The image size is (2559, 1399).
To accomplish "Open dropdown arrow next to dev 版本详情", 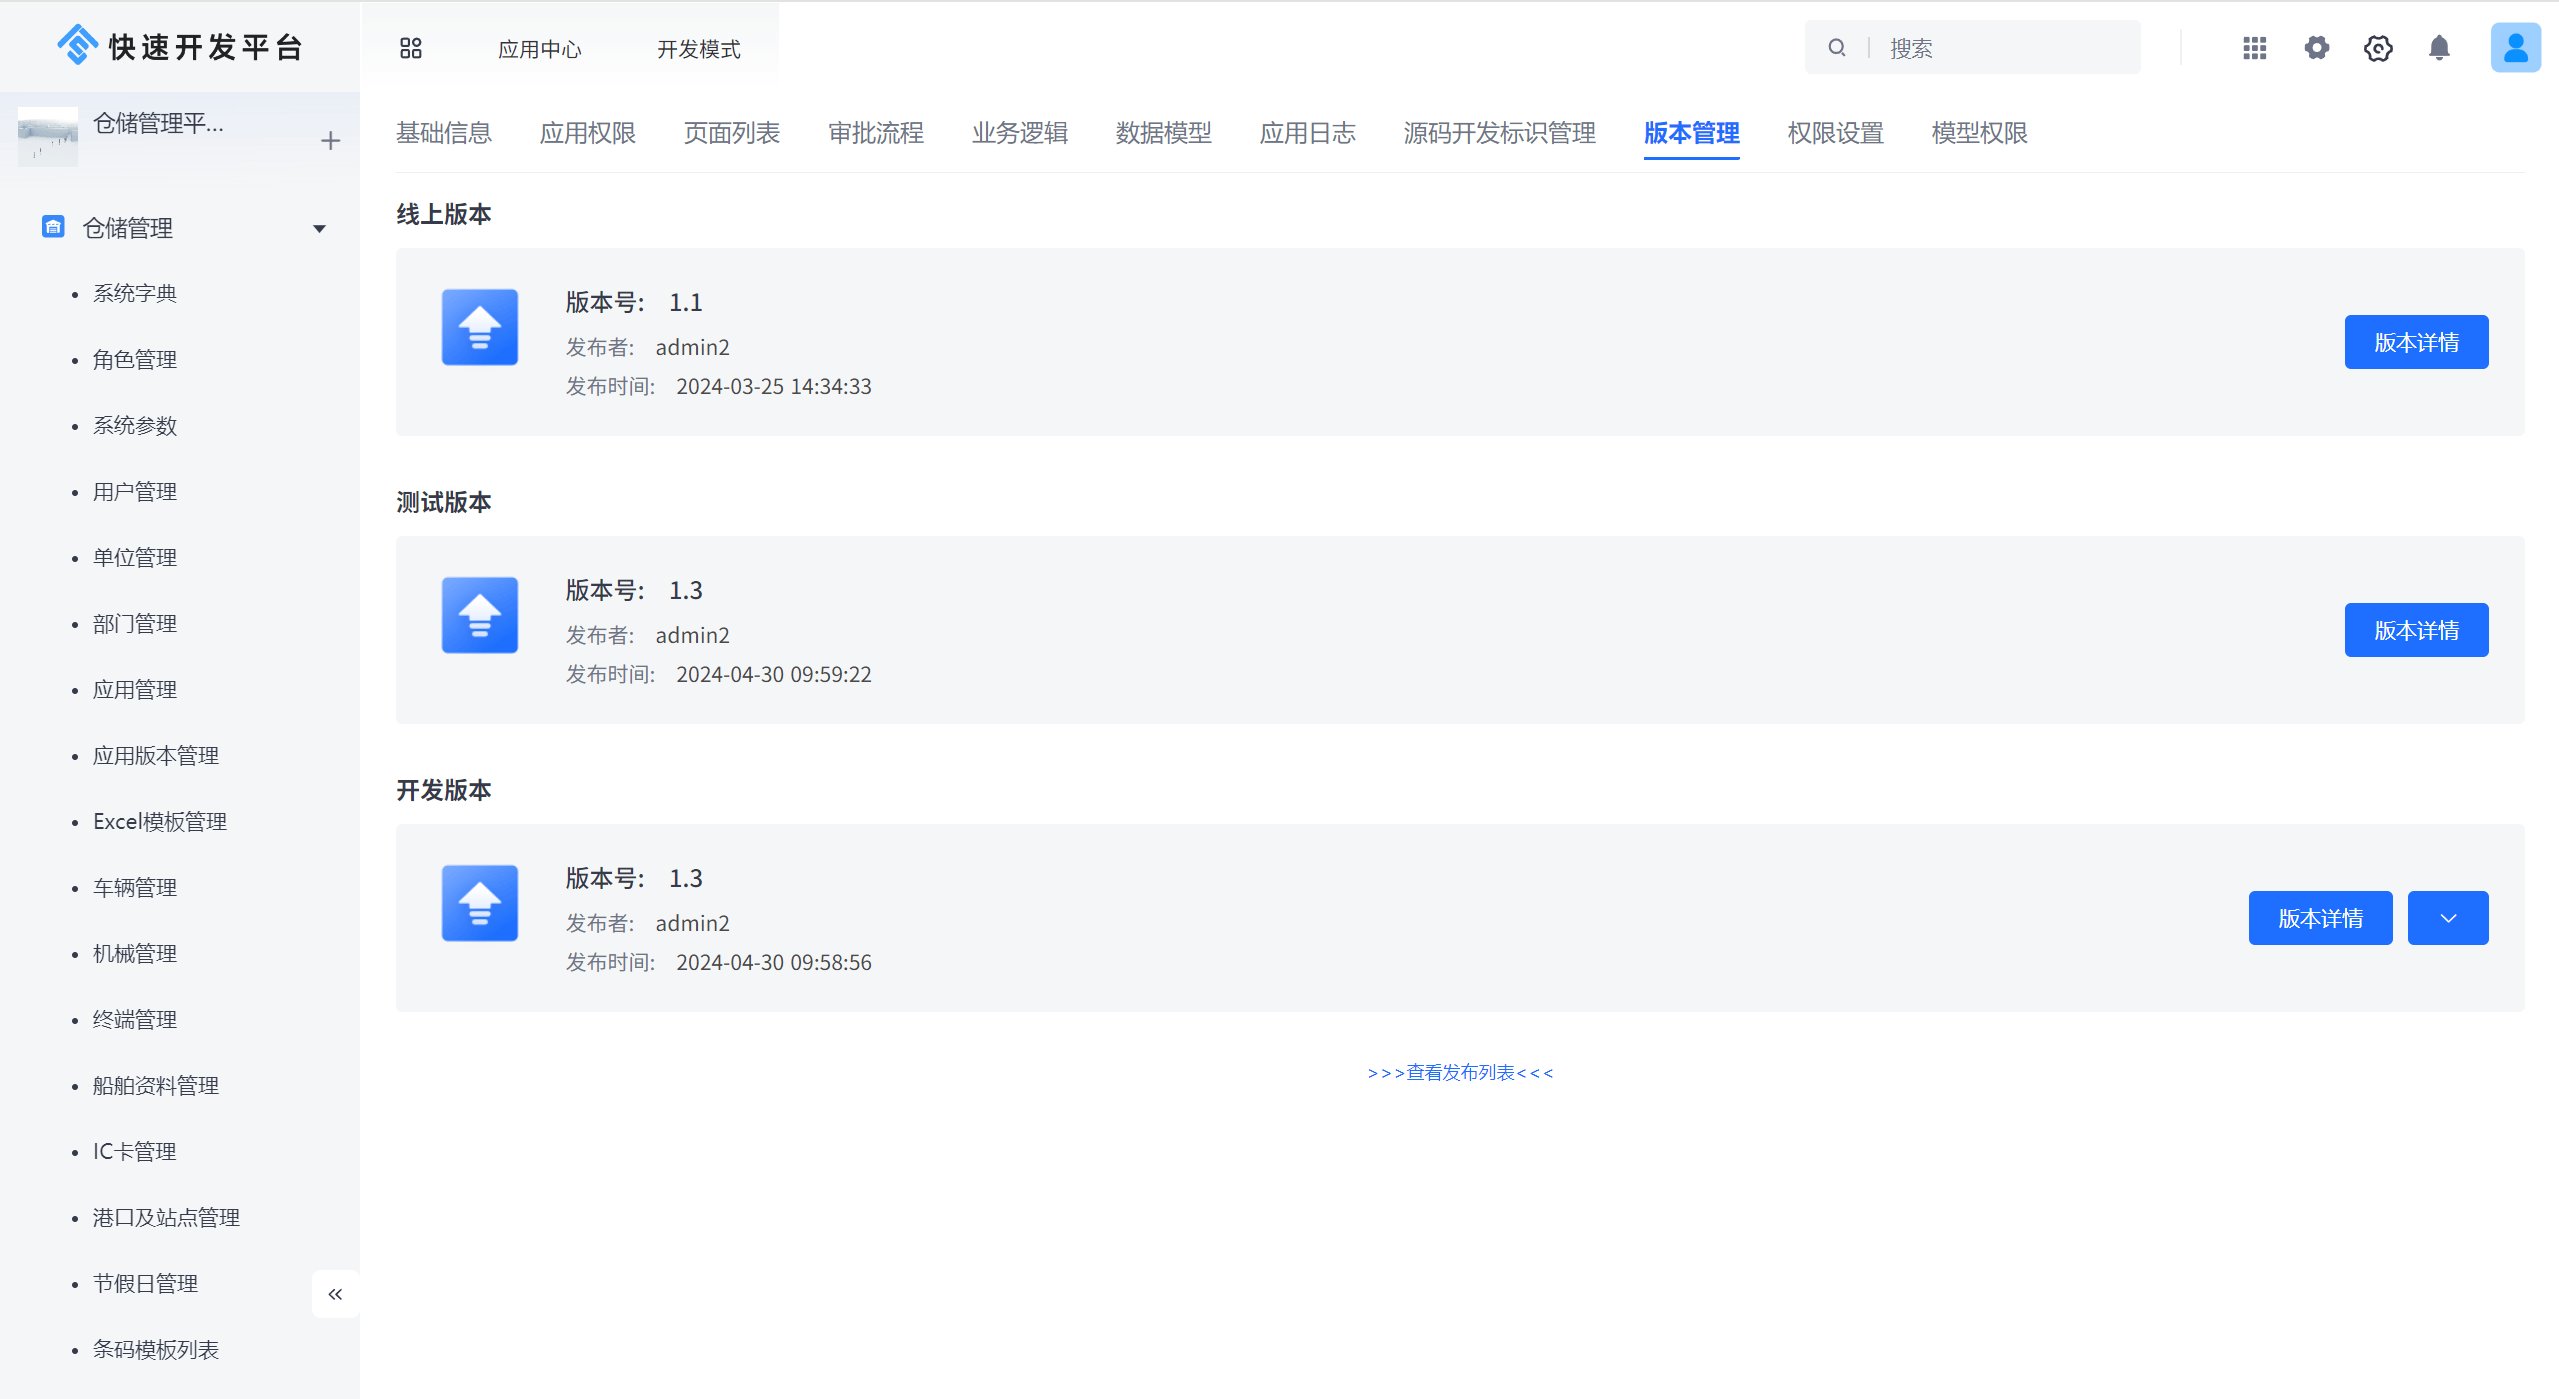I will click(x=2447, y=918).
